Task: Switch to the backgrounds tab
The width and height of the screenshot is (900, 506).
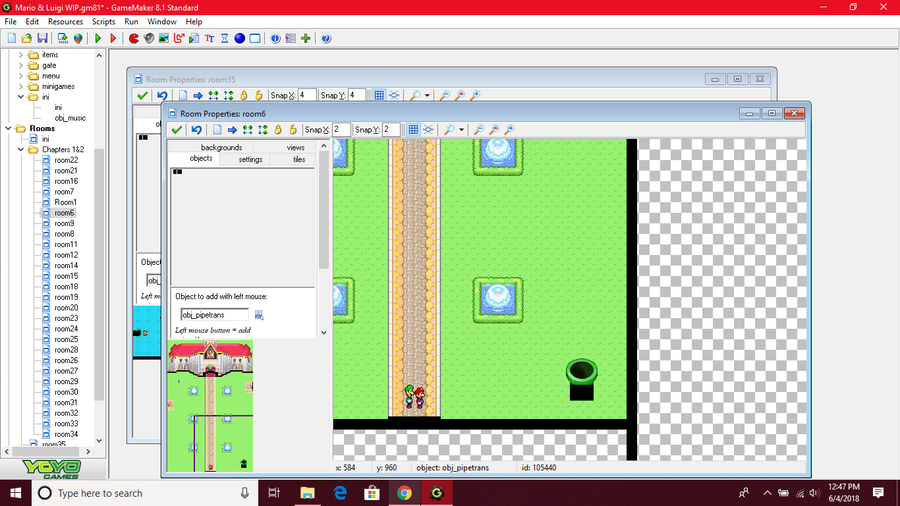Action: [221, 147]
